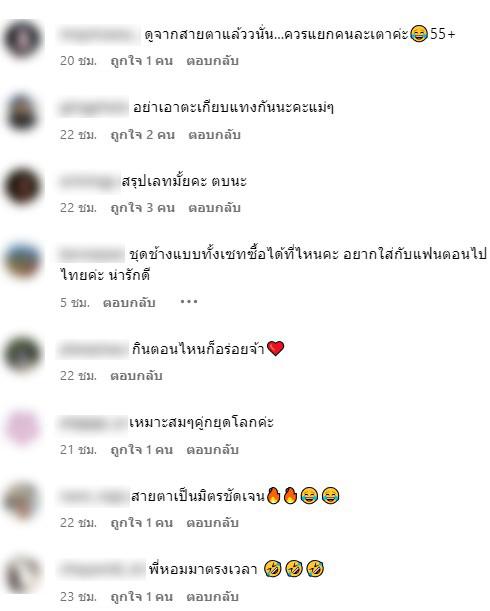
Task: Open the avatar beside the พี่หอมมาตรงเวลา comment
Action: point(23,574)
